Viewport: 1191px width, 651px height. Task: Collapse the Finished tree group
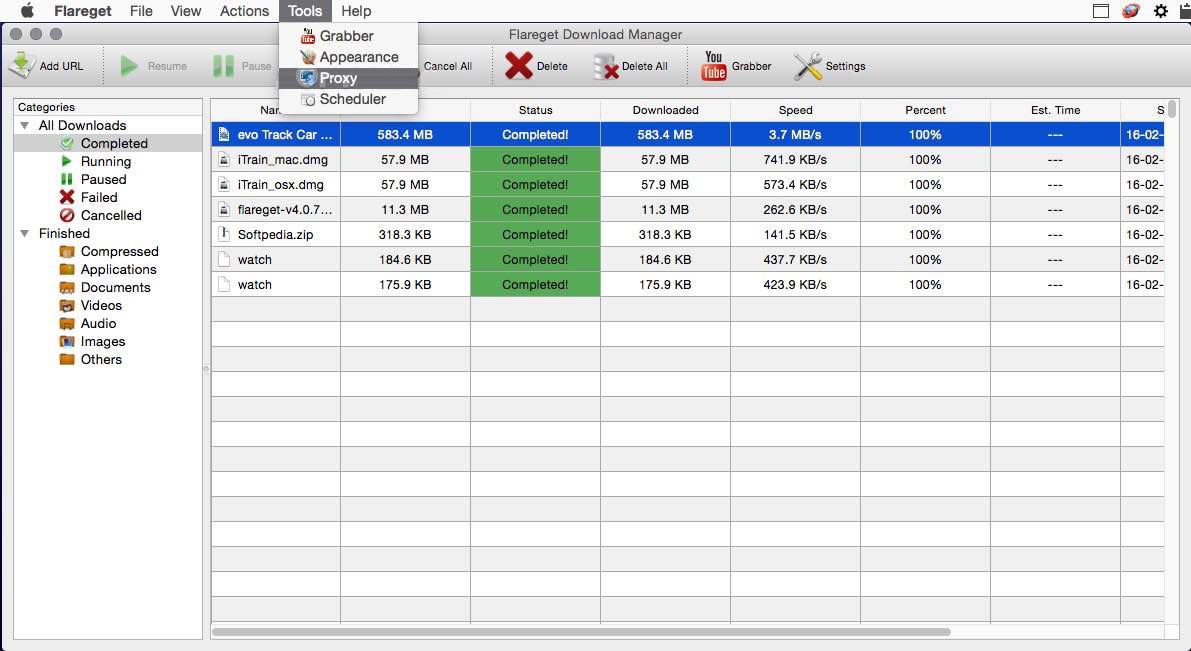25,233
